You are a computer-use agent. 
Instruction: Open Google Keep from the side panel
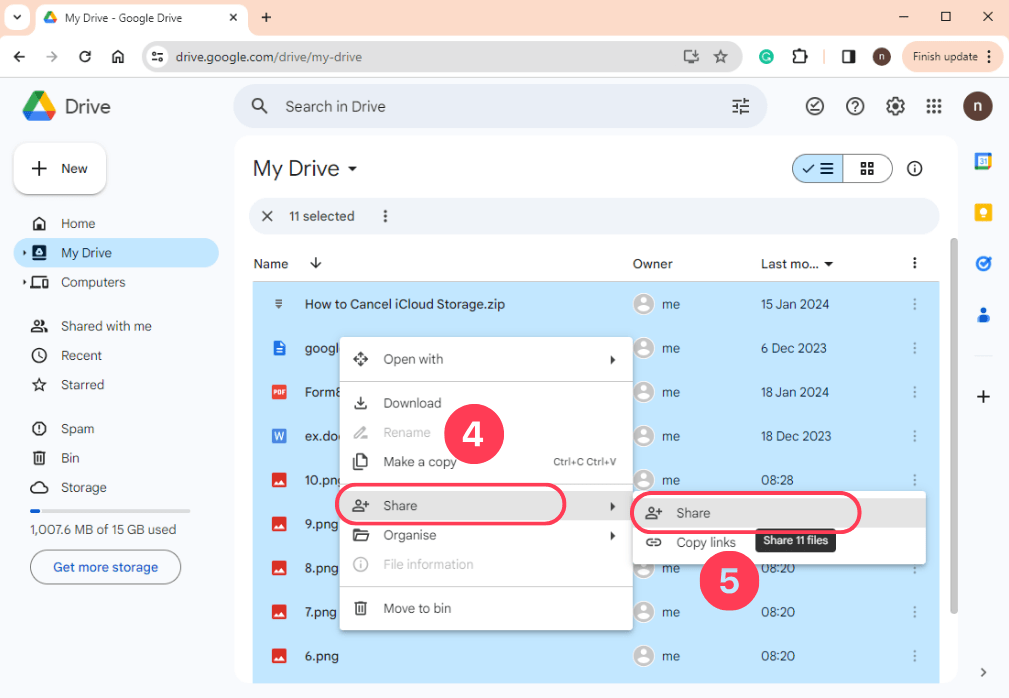(x=983, y=212)
